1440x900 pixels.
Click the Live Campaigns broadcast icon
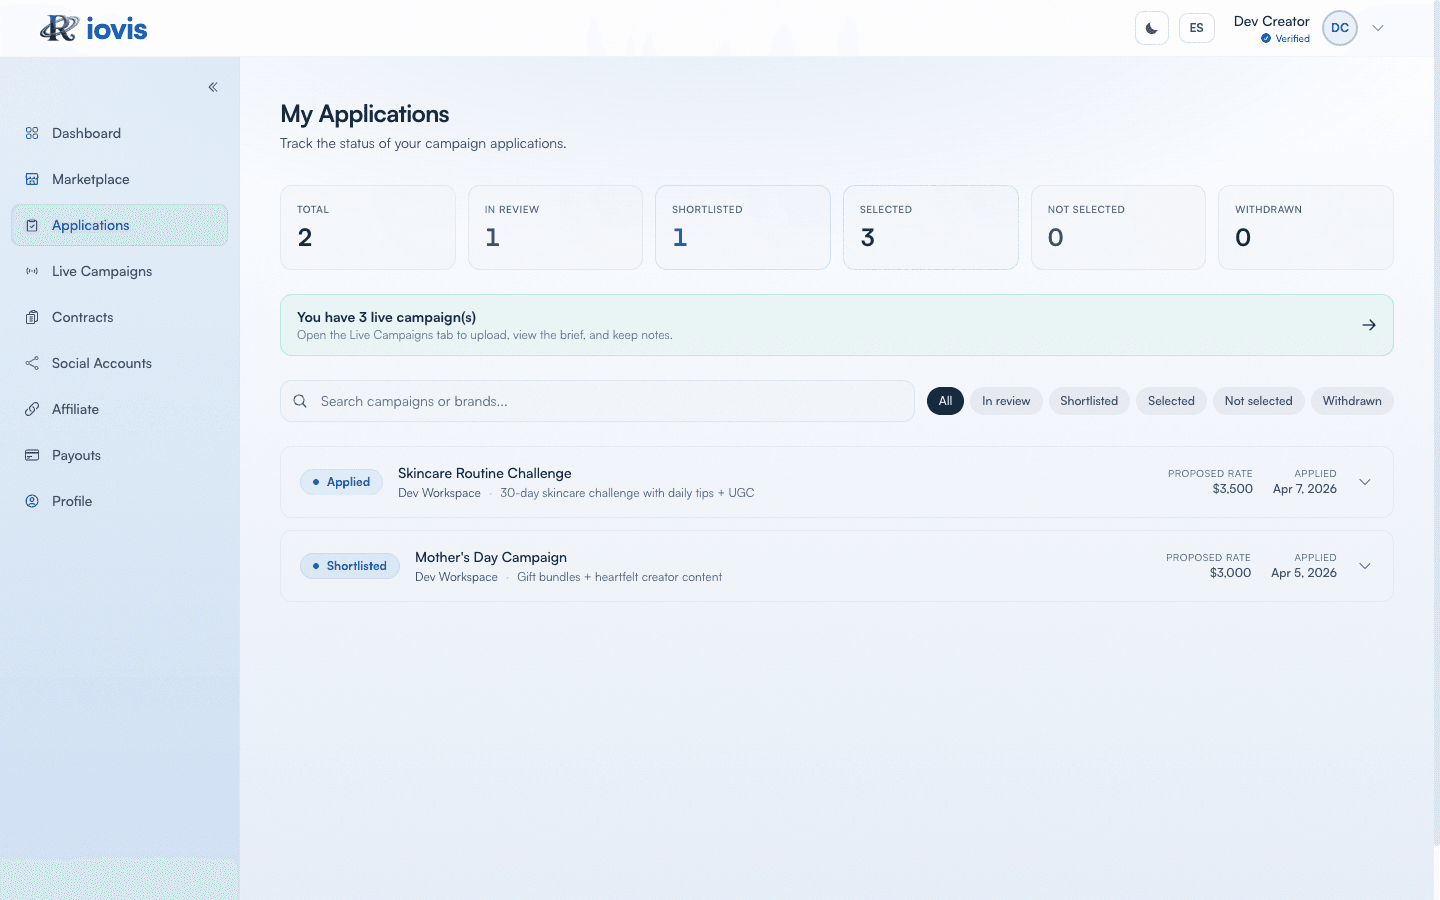tap(32, 271)
